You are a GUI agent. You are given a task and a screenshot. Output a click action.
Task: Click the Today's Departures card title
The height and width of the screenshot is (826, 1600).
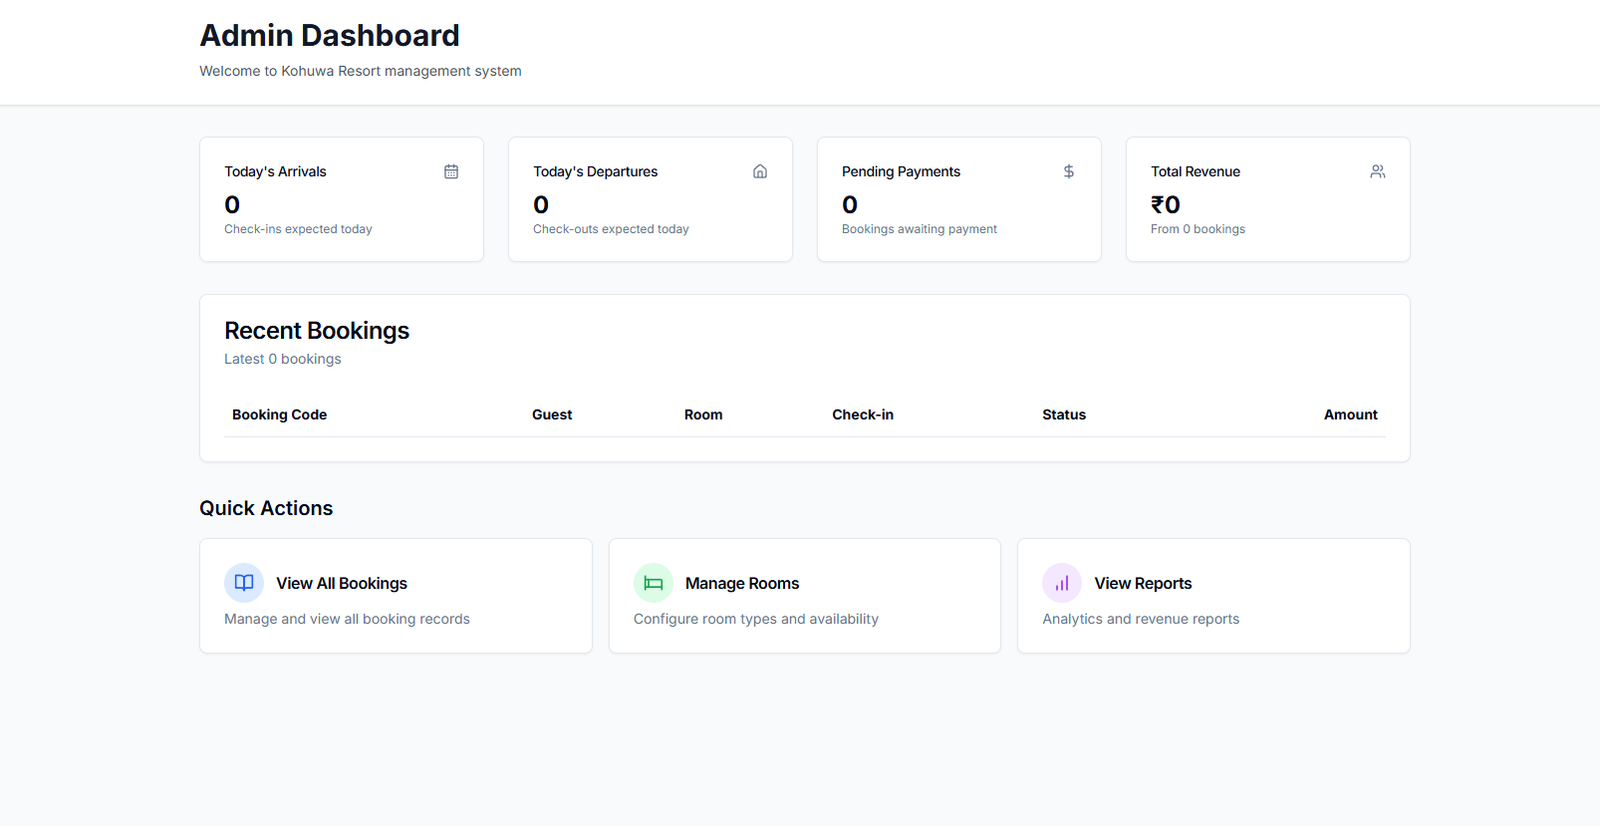click(595, 172)
